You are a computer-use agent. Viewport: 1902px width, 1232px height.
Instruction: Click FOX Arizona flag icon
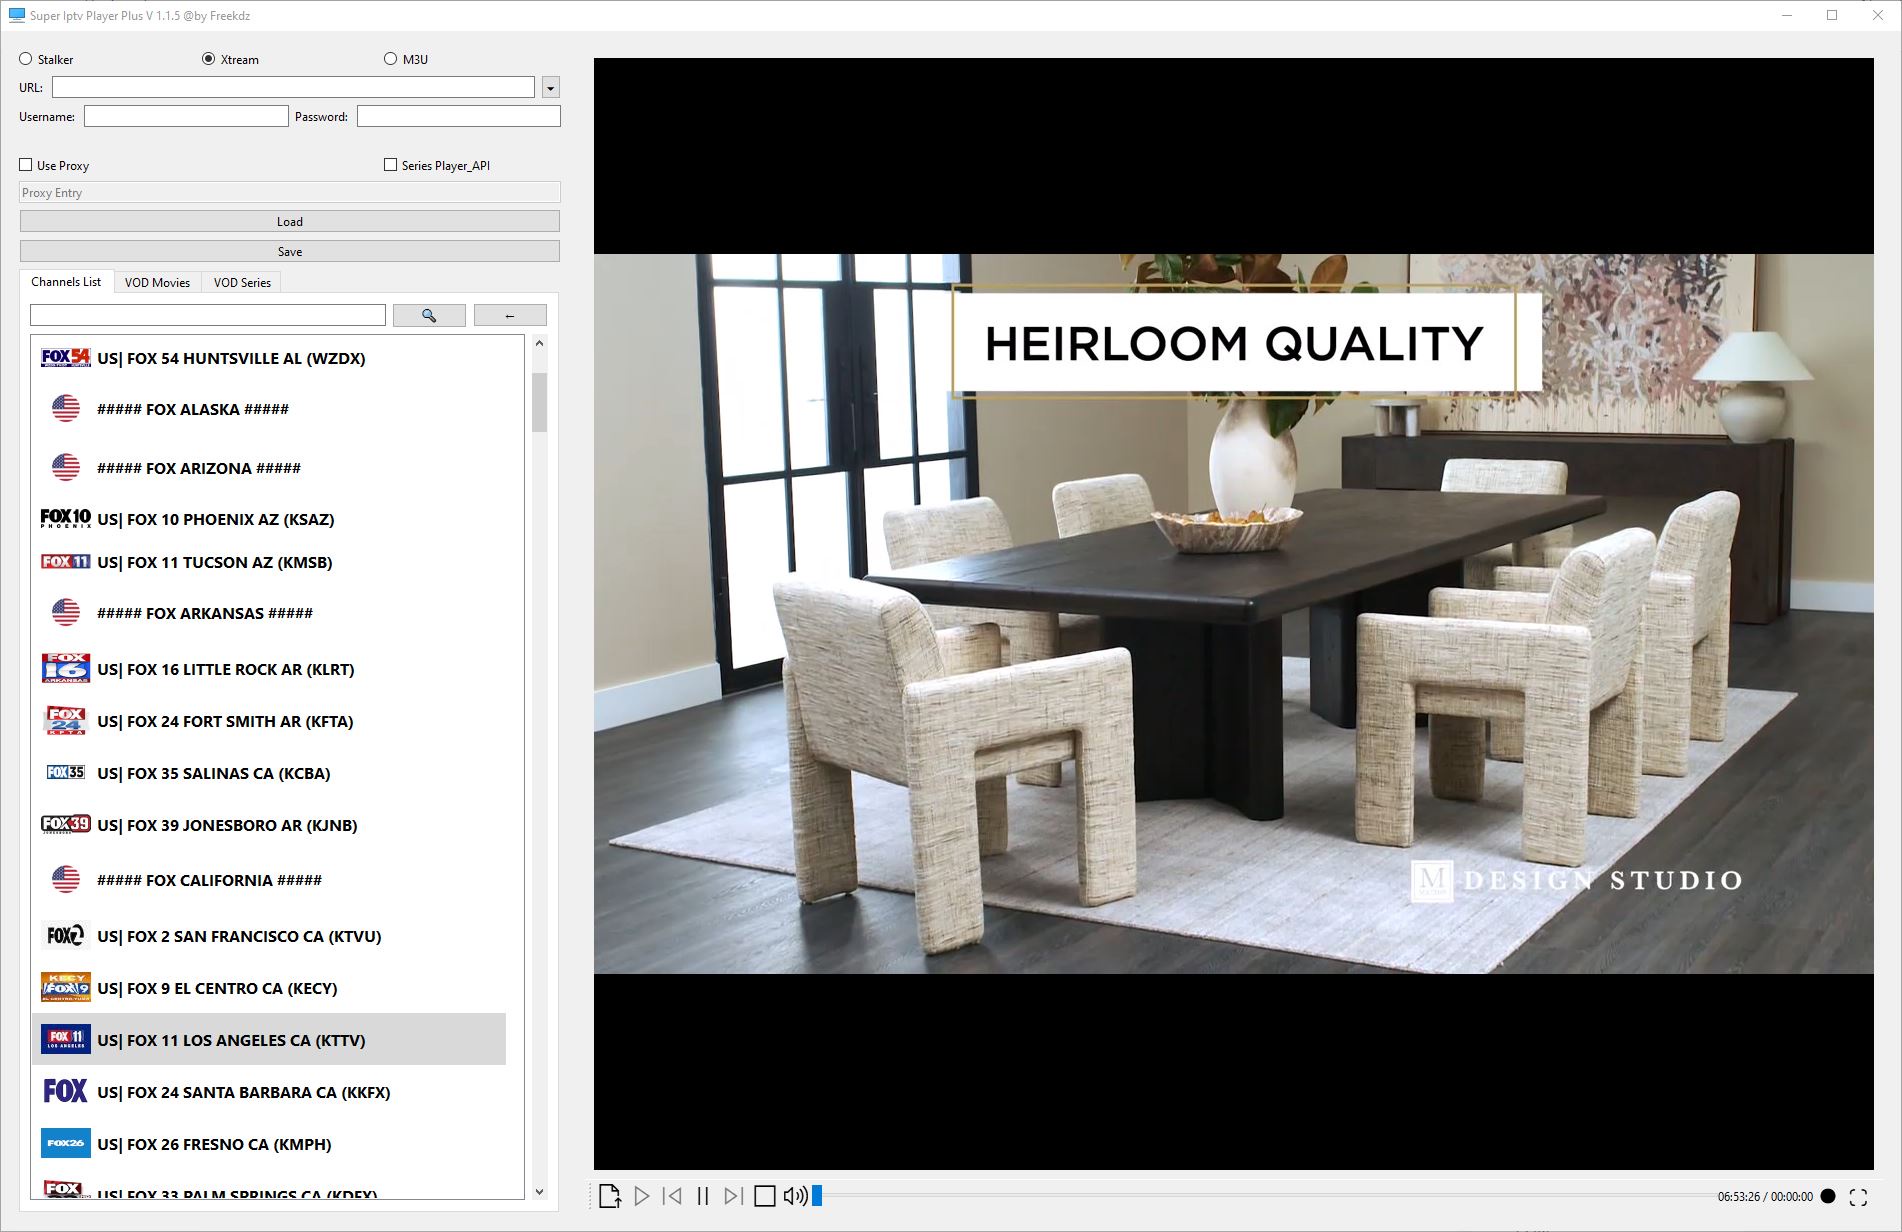point(66,467)
